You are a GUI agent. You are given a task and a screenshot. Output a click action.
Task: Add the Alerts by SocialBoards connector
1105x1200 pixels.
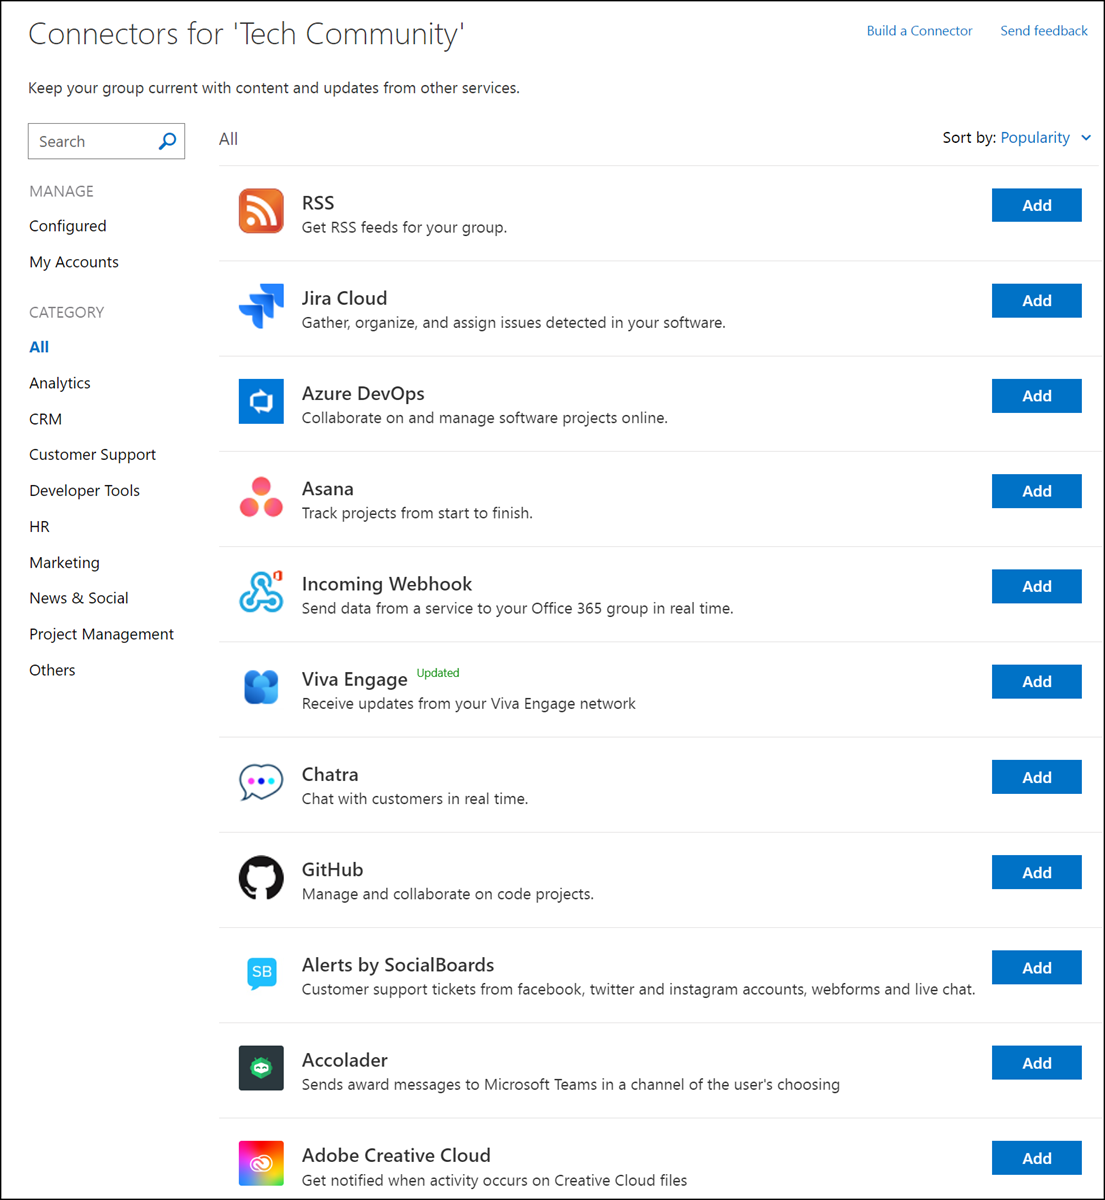pos(1036,967)
